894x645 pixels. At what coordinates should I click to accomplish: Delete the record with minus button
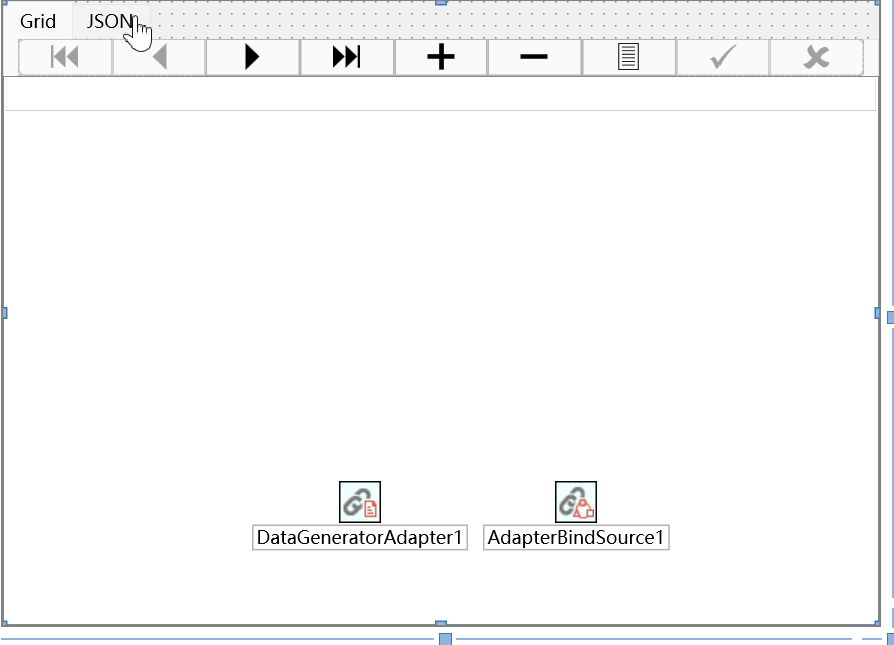pos(534,57)
